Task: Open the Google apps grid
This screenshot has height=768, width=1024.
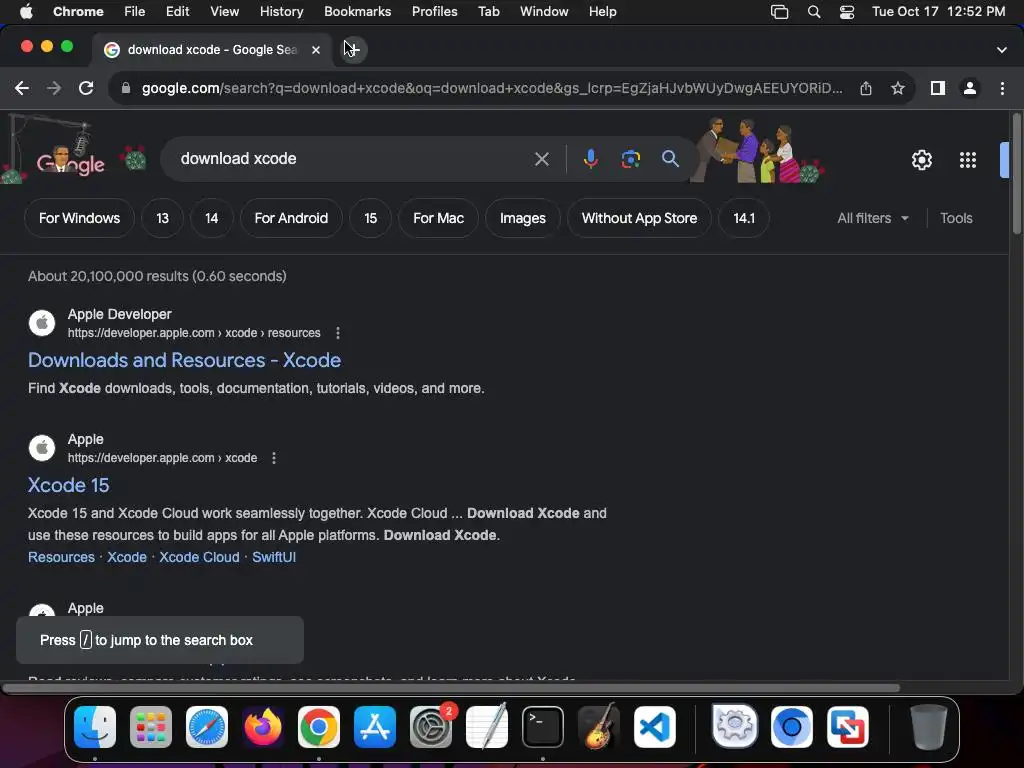Action: point(968,160)
